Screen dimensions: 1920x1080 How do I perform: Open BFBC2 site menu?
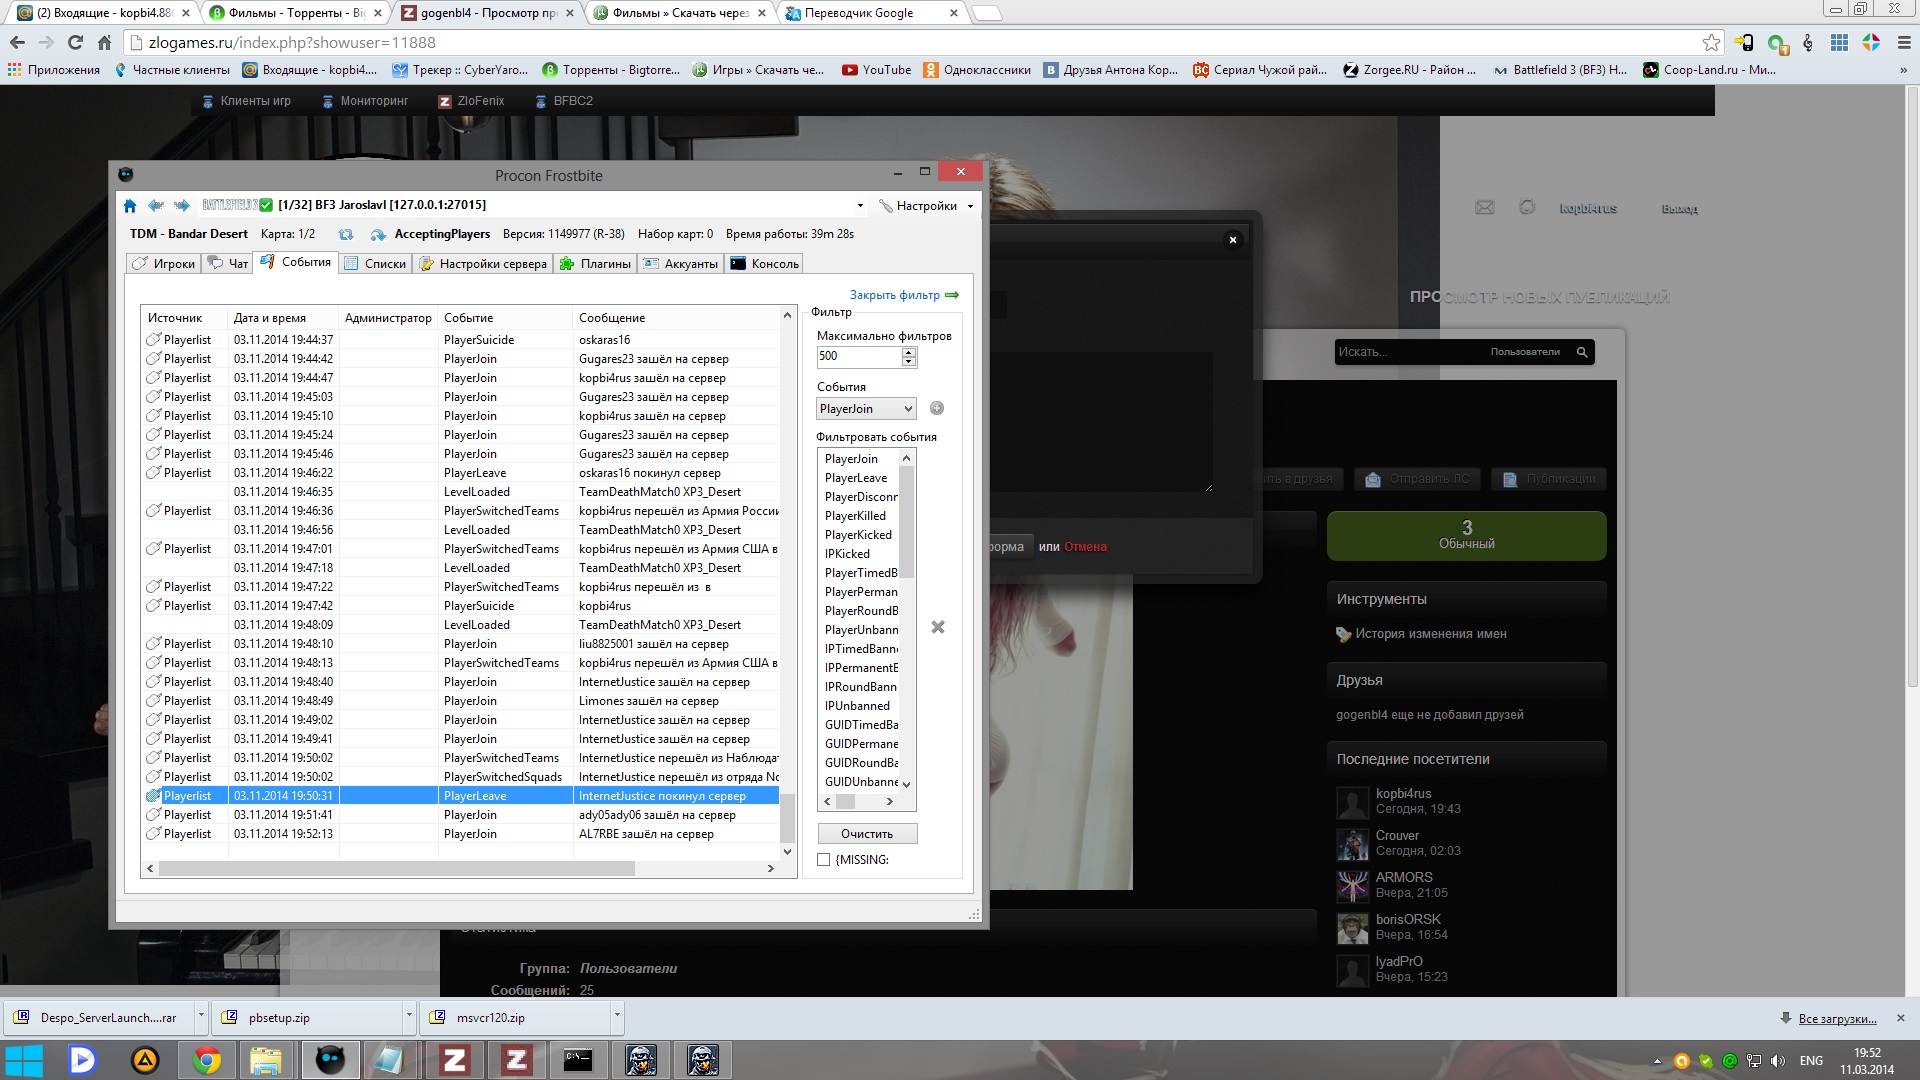564,101
